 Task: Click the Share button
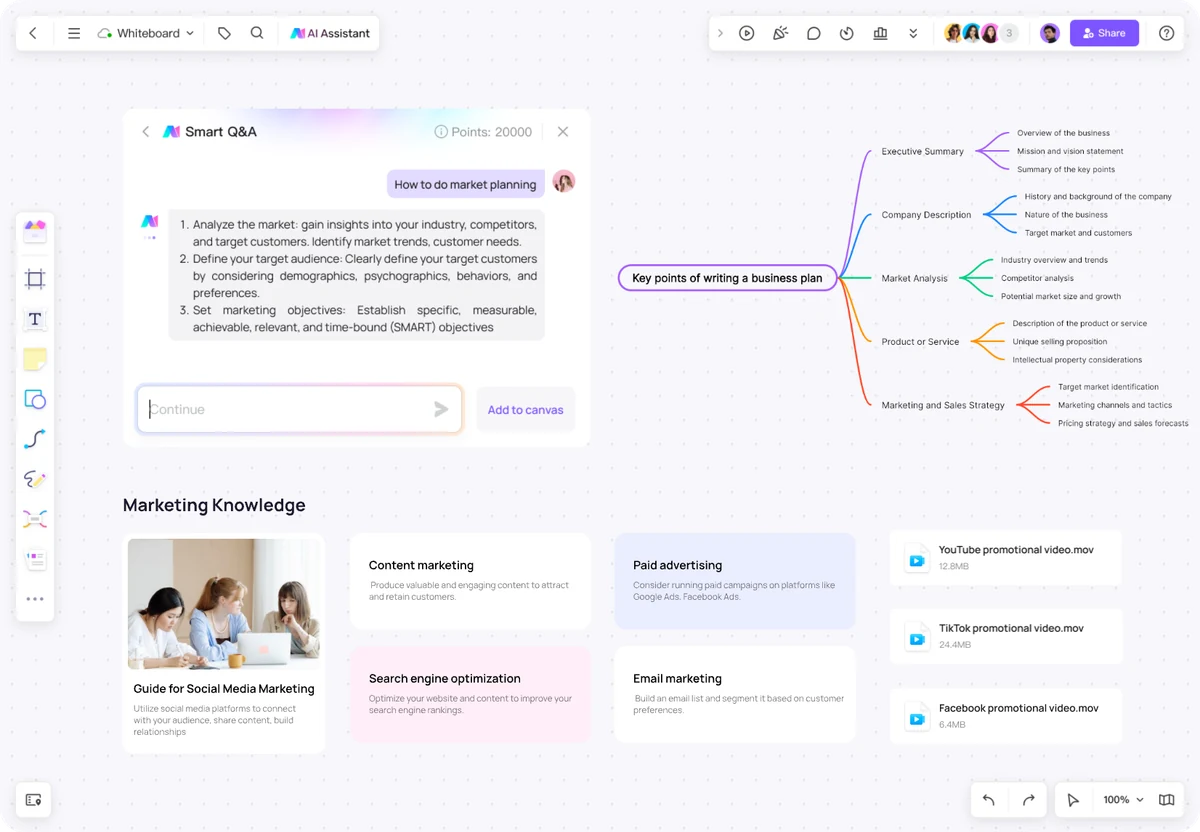point(1104,33)
